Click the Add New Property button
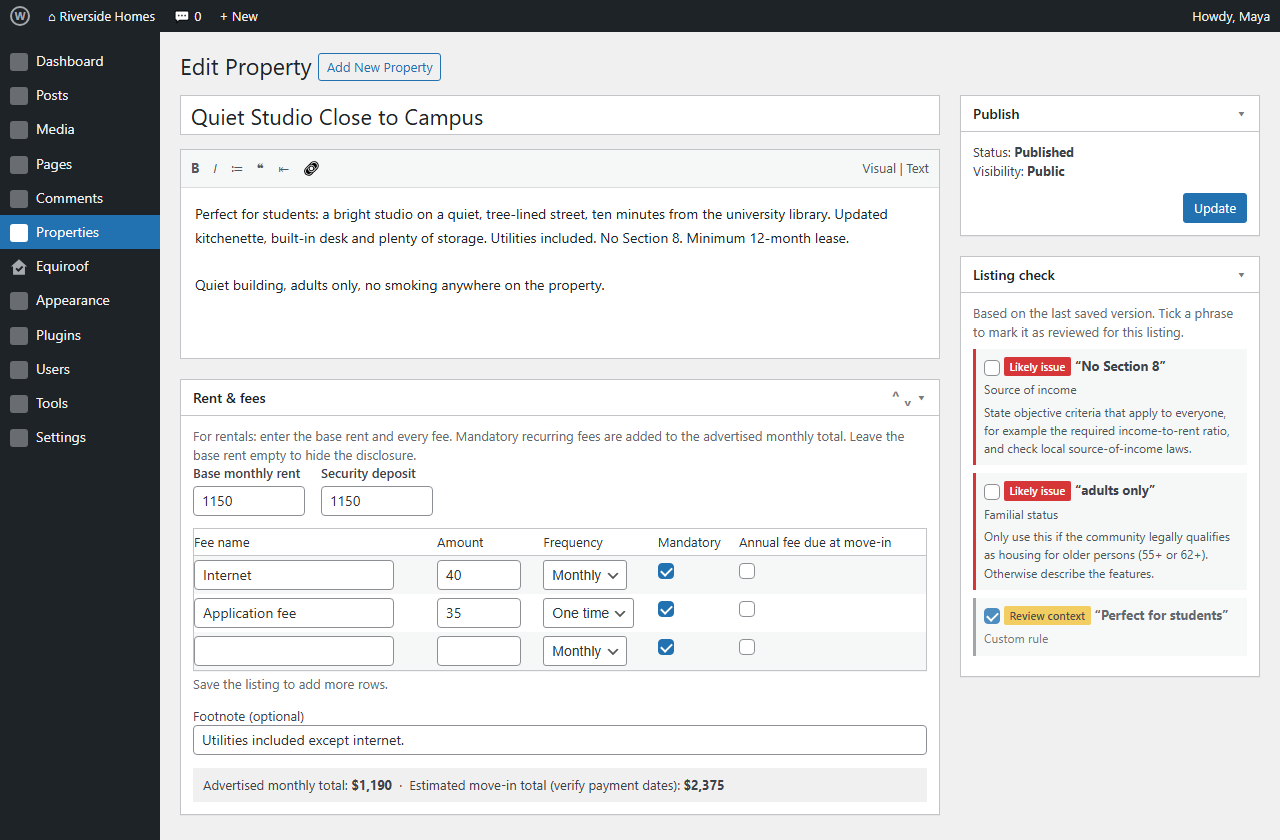Screen dimensions: 1280x840 tap(379, 67)
